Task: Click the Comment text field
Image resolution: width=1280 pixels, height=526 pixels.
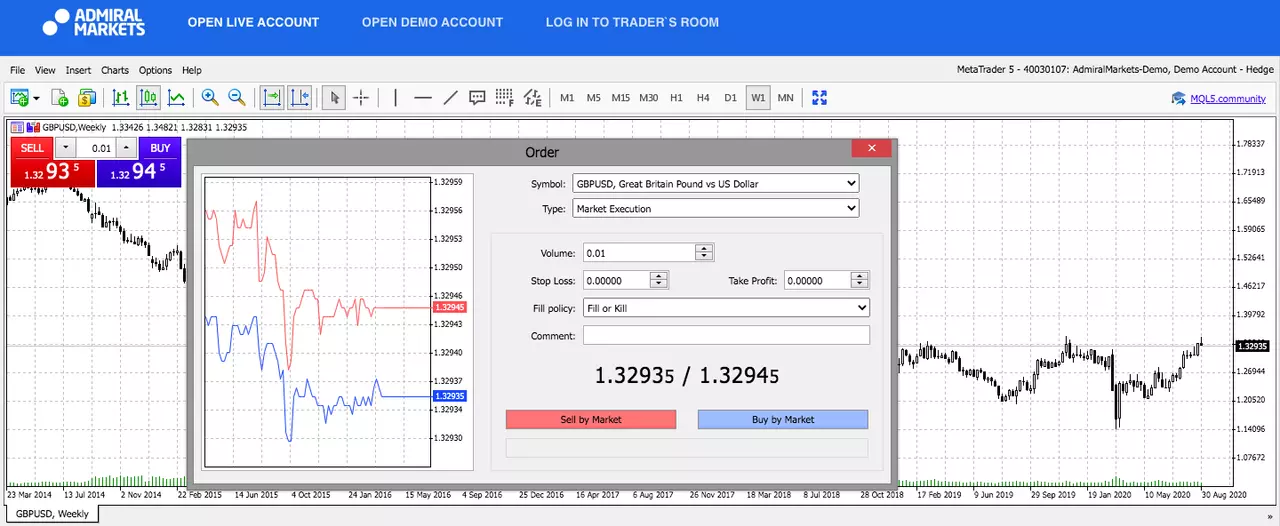Action: point(726,335)
